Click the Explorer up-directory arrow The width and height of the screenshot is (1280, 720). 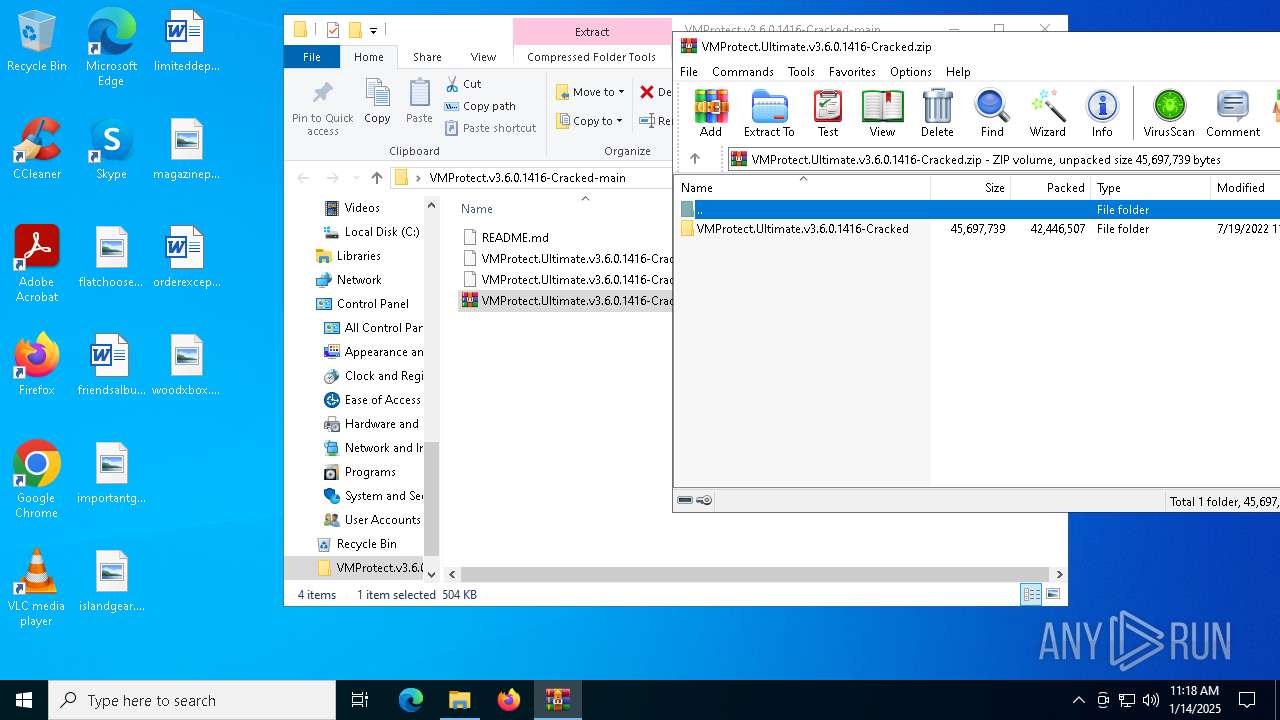point(376,178)
